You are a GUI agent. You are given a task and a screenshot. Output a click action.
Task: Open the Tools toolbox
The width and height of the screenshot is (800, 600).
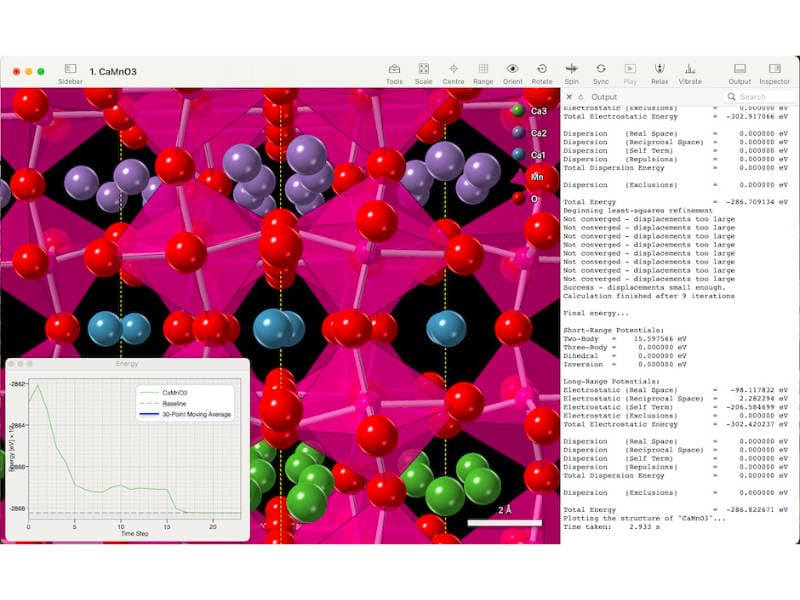click(394, 69)
